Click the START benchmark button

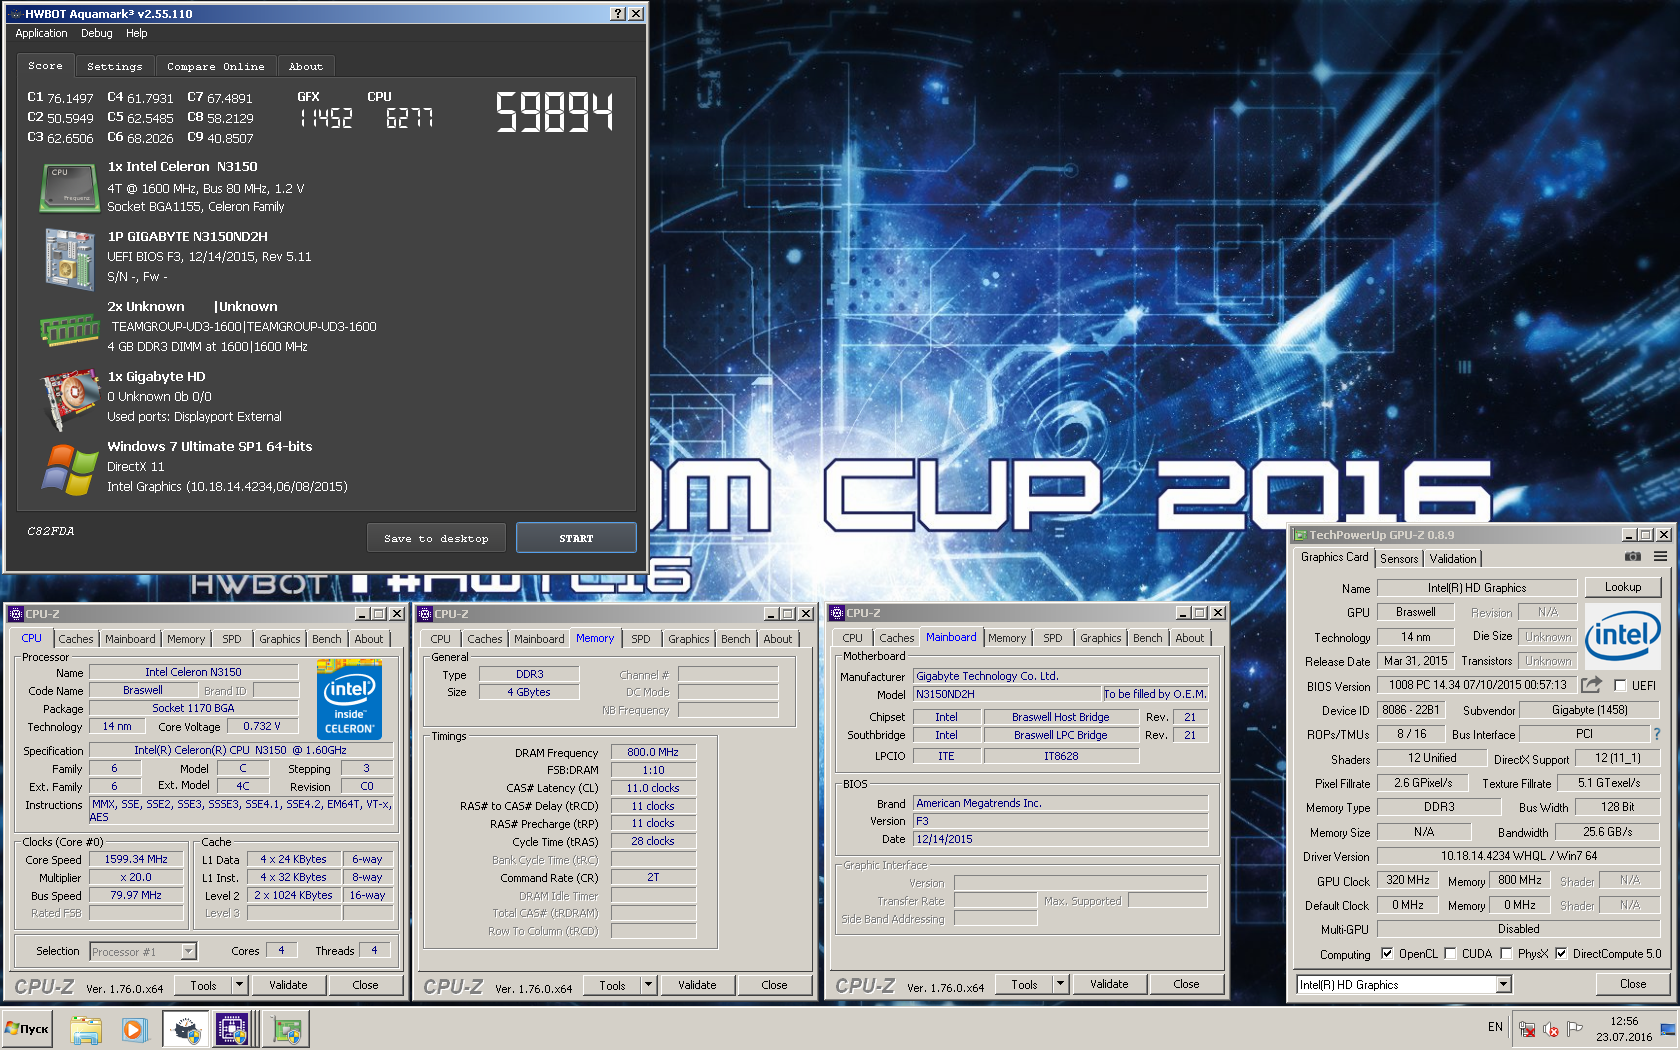click(576, 538)
